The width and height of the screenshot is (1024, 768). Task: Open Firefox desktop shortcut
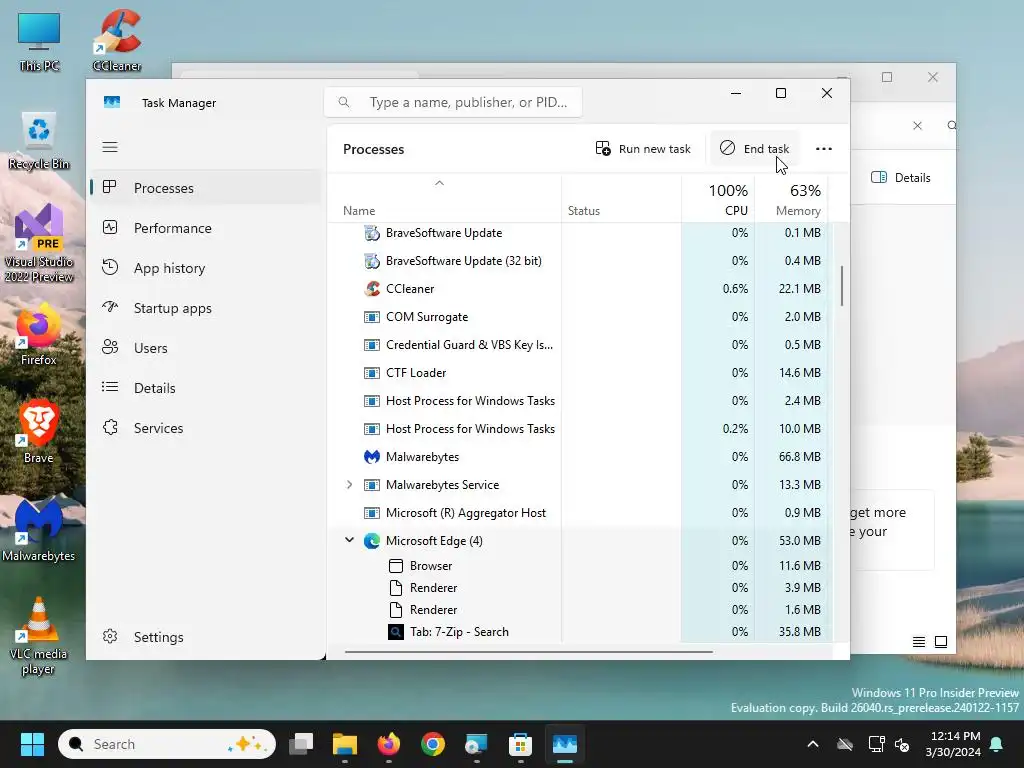[39, 334]
